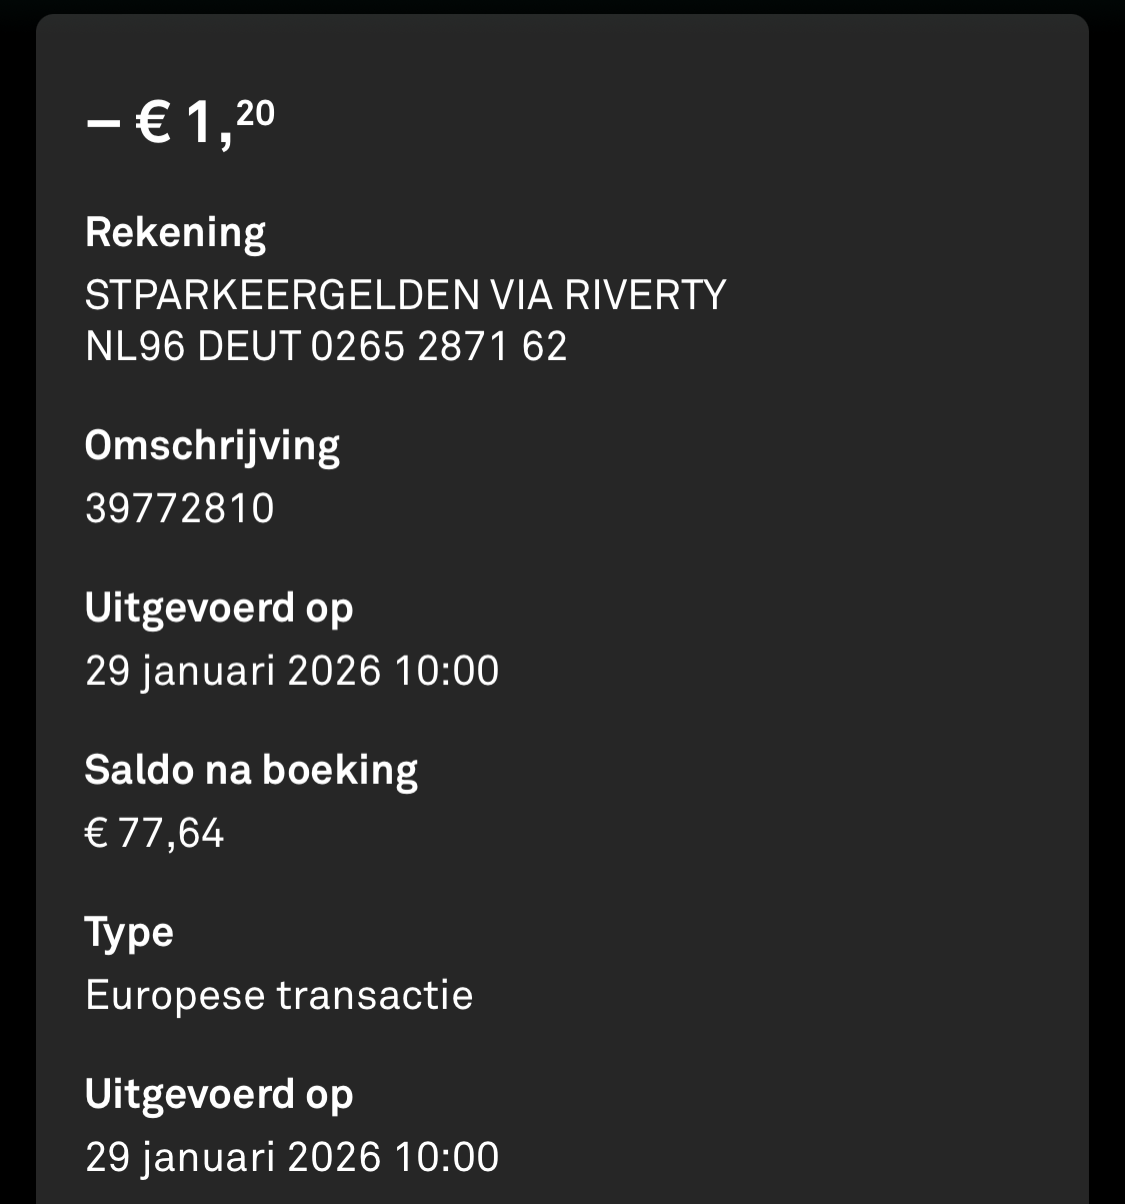Click the balance amount € 77,64

[x=155, y=832]
